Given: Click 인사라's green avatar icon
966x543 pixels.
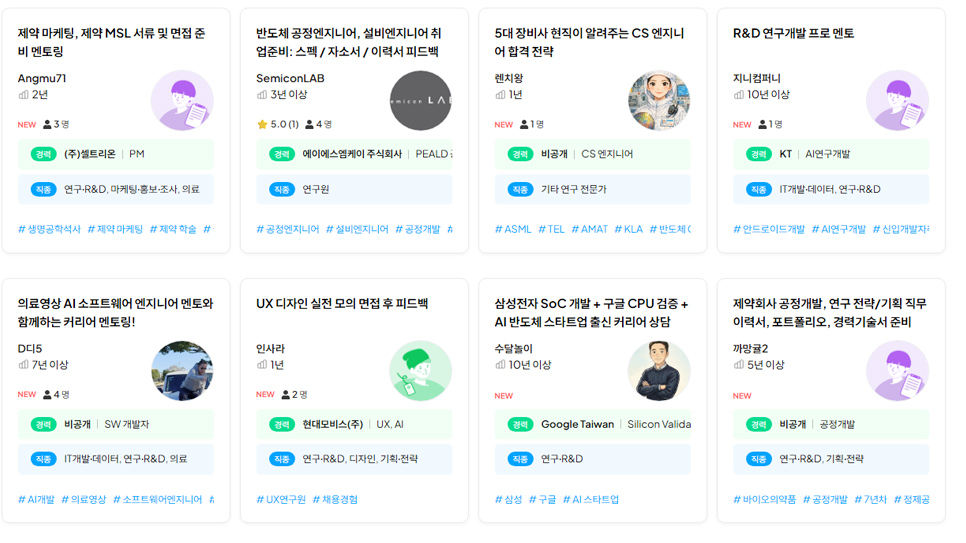Looking at the screenshot, I should tap(421, 371).
